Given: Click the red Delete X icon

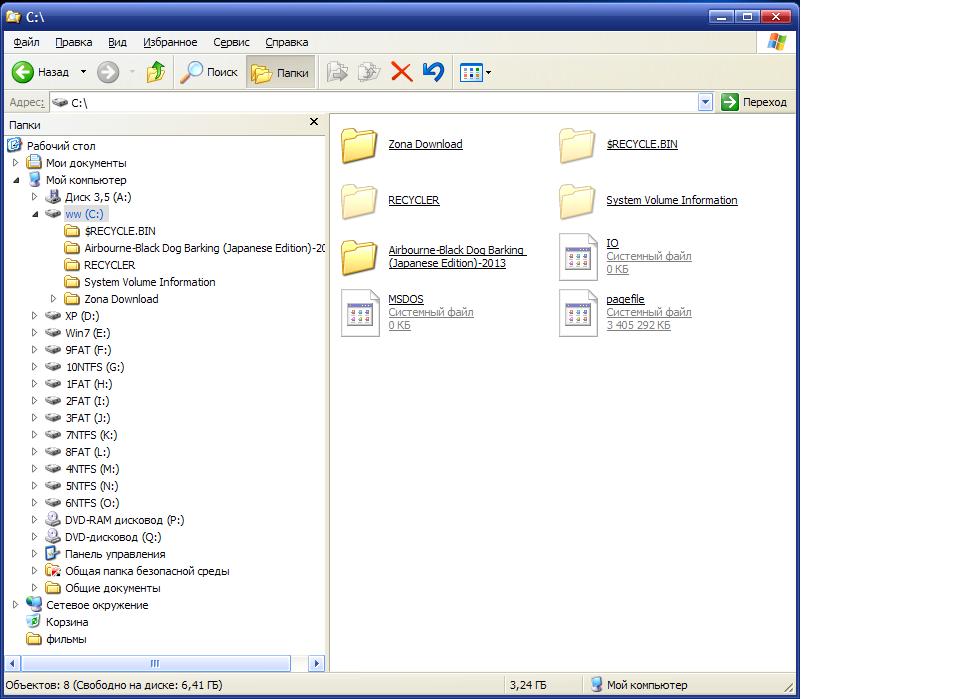Looking at the screenshot, I should coord(402,72).
